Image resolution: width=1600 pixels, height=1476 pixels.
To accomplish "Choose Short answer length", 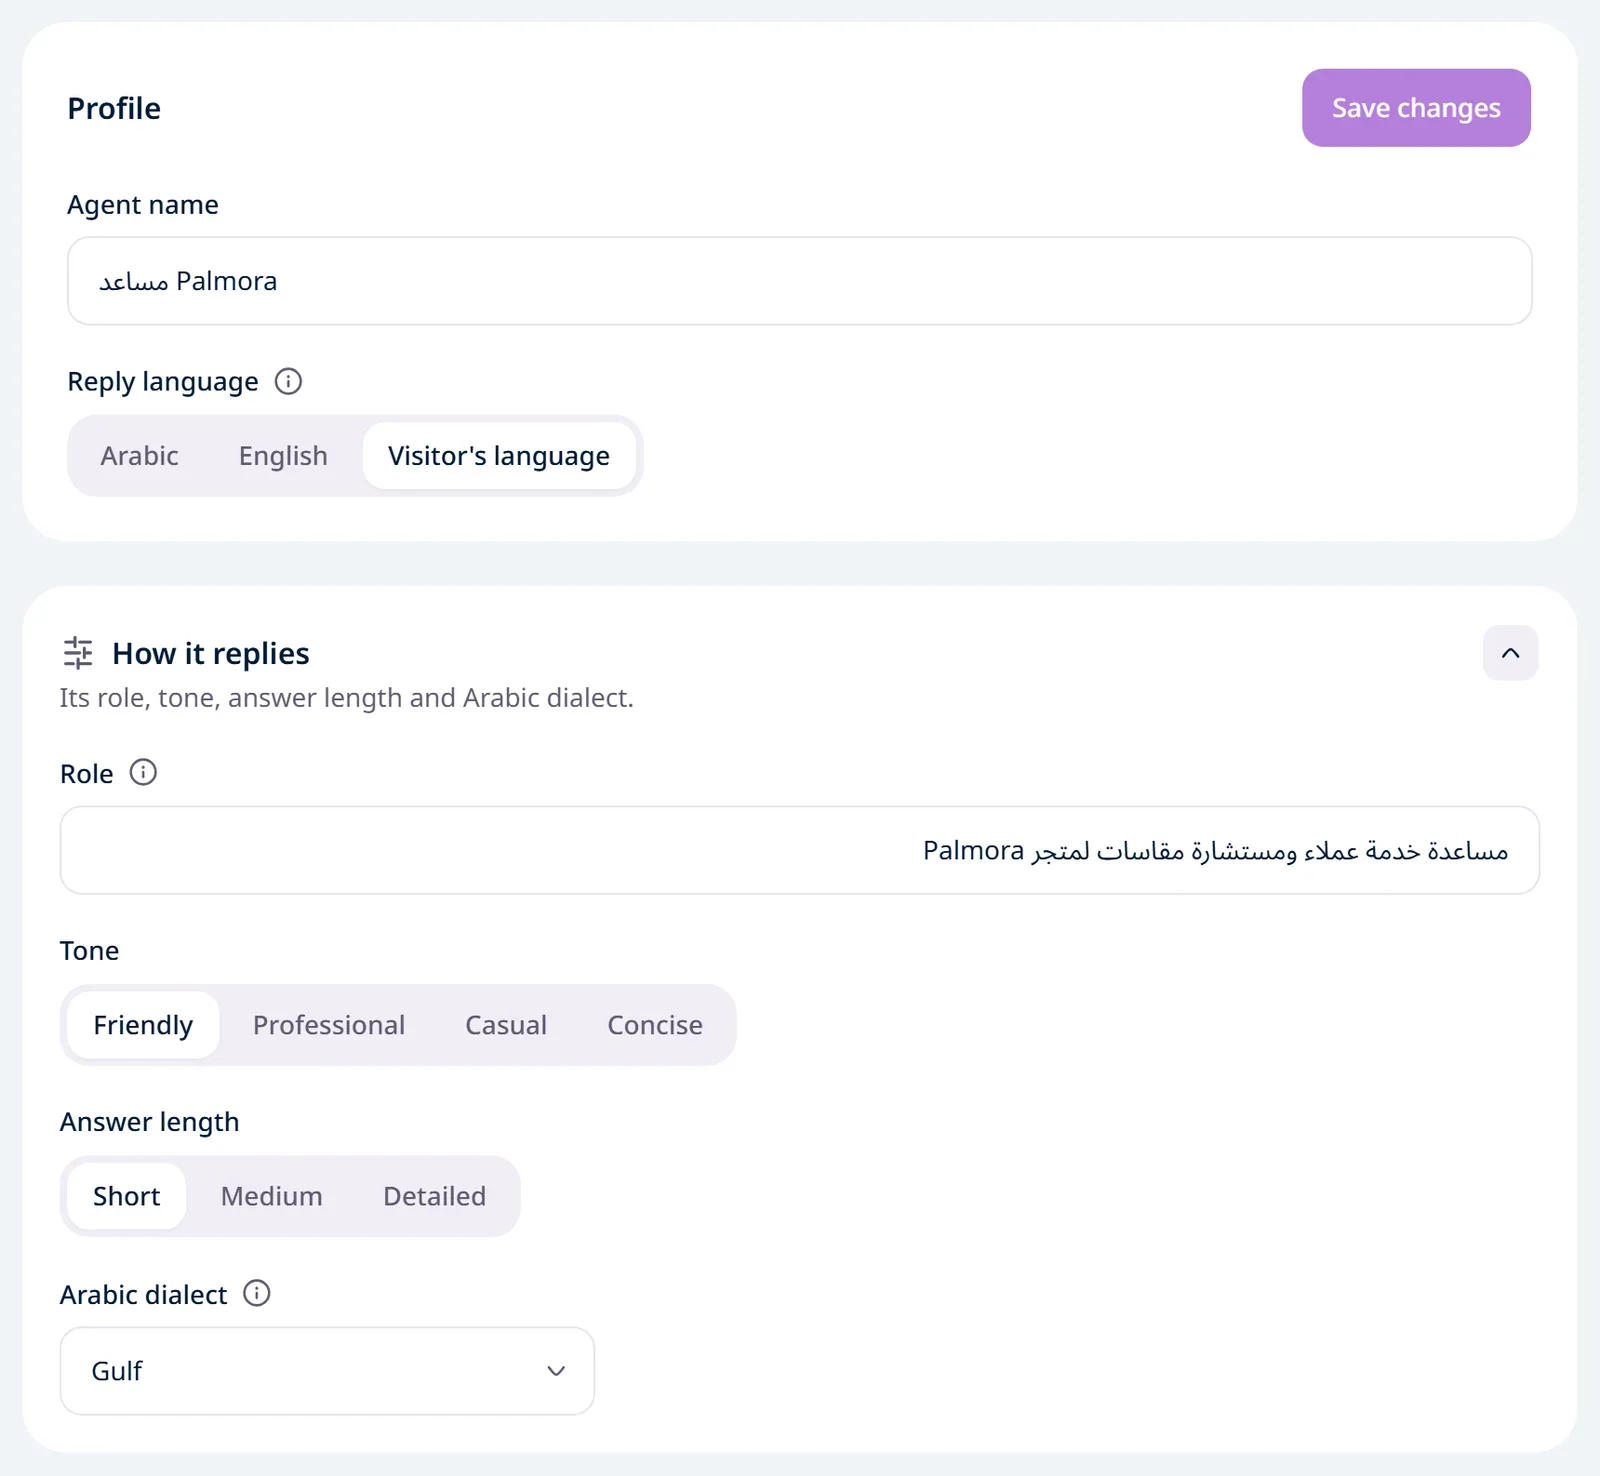I will 127,1196.
